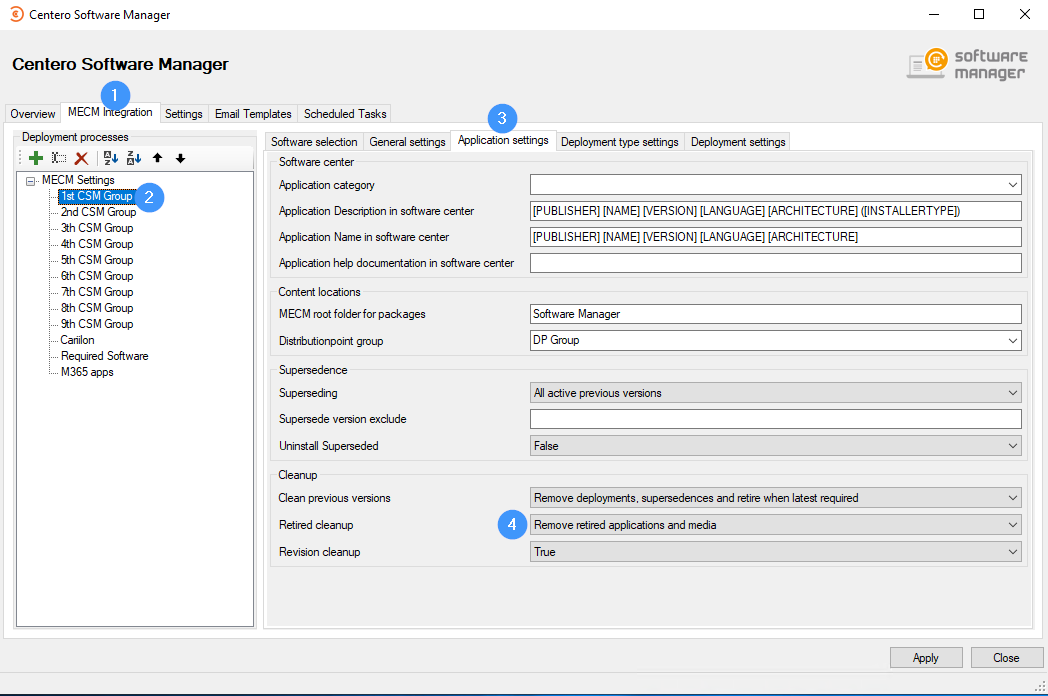The height and width of the screenshot is (696, 1048).
Task: Click the green plus add deployment process icon
Action: click(36, 158)
